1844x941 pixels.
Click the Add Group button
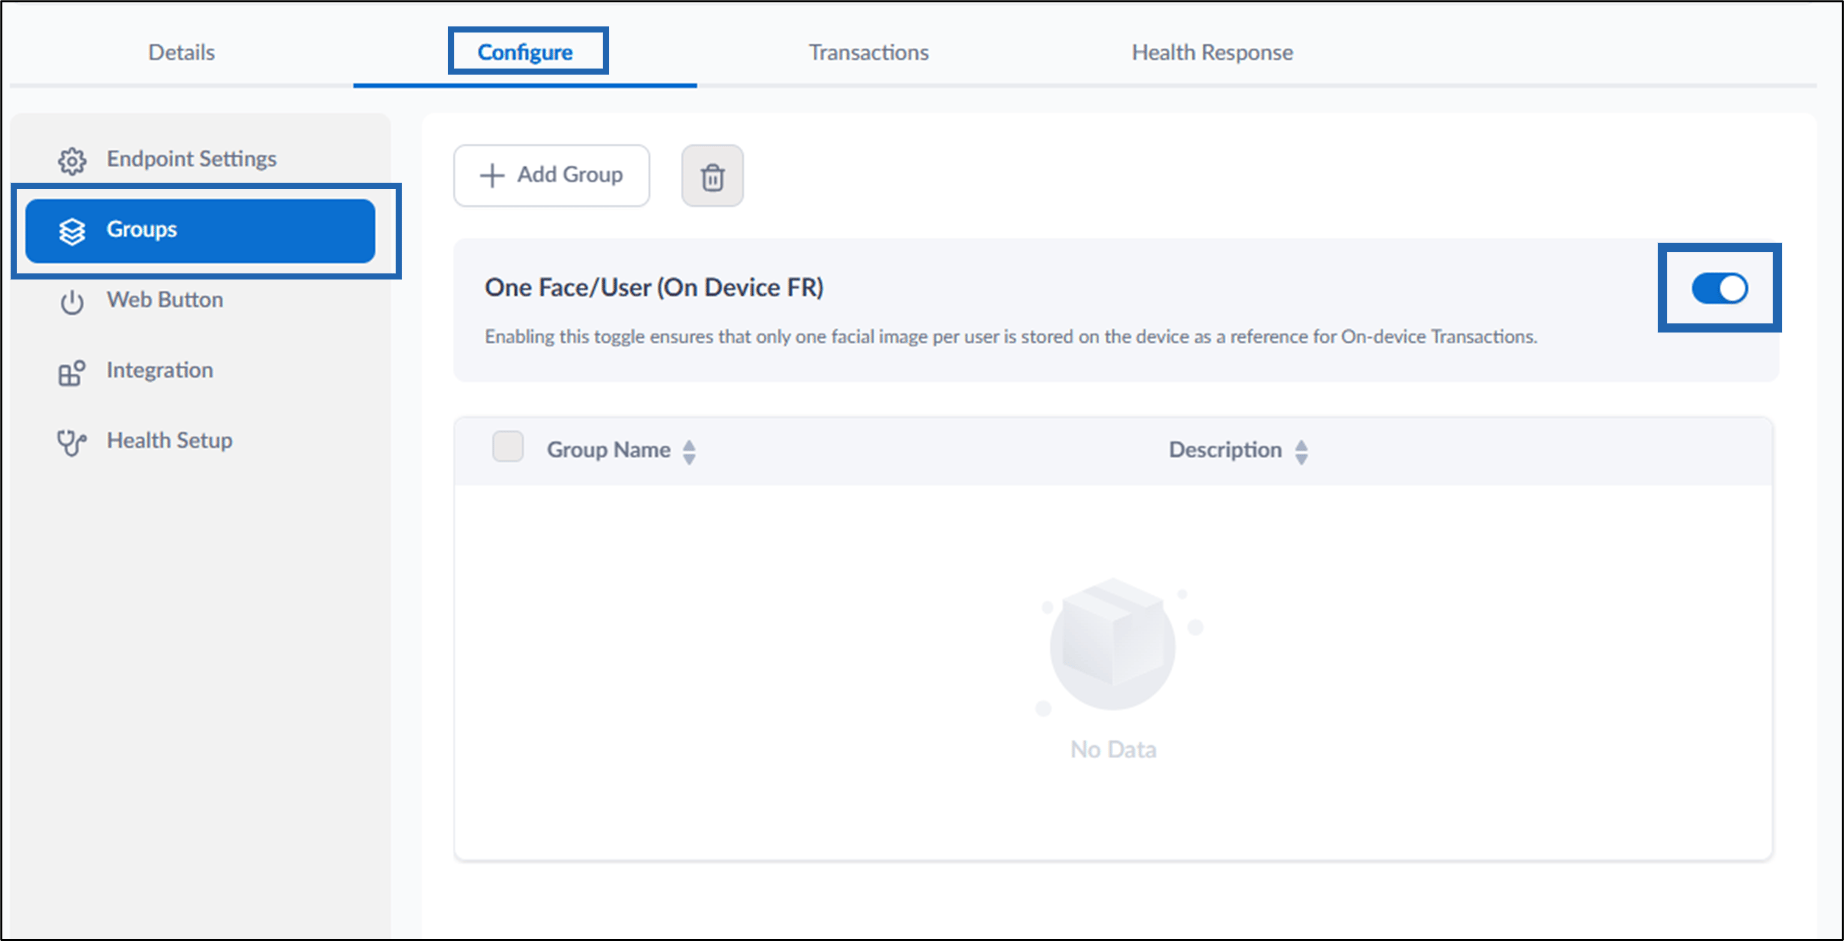[x=552, y=175]
